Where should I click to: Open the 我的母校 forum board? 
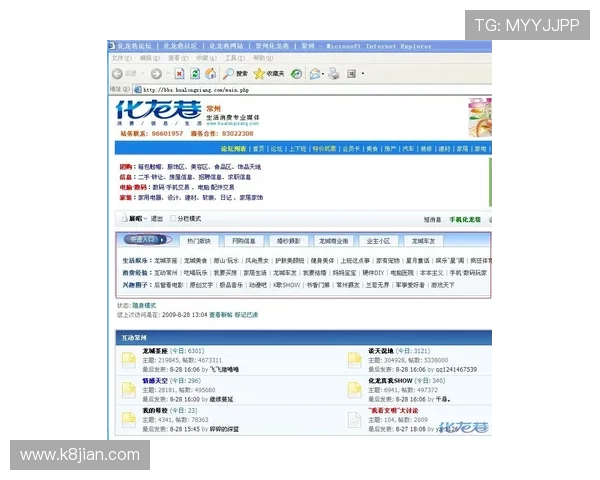155,410
